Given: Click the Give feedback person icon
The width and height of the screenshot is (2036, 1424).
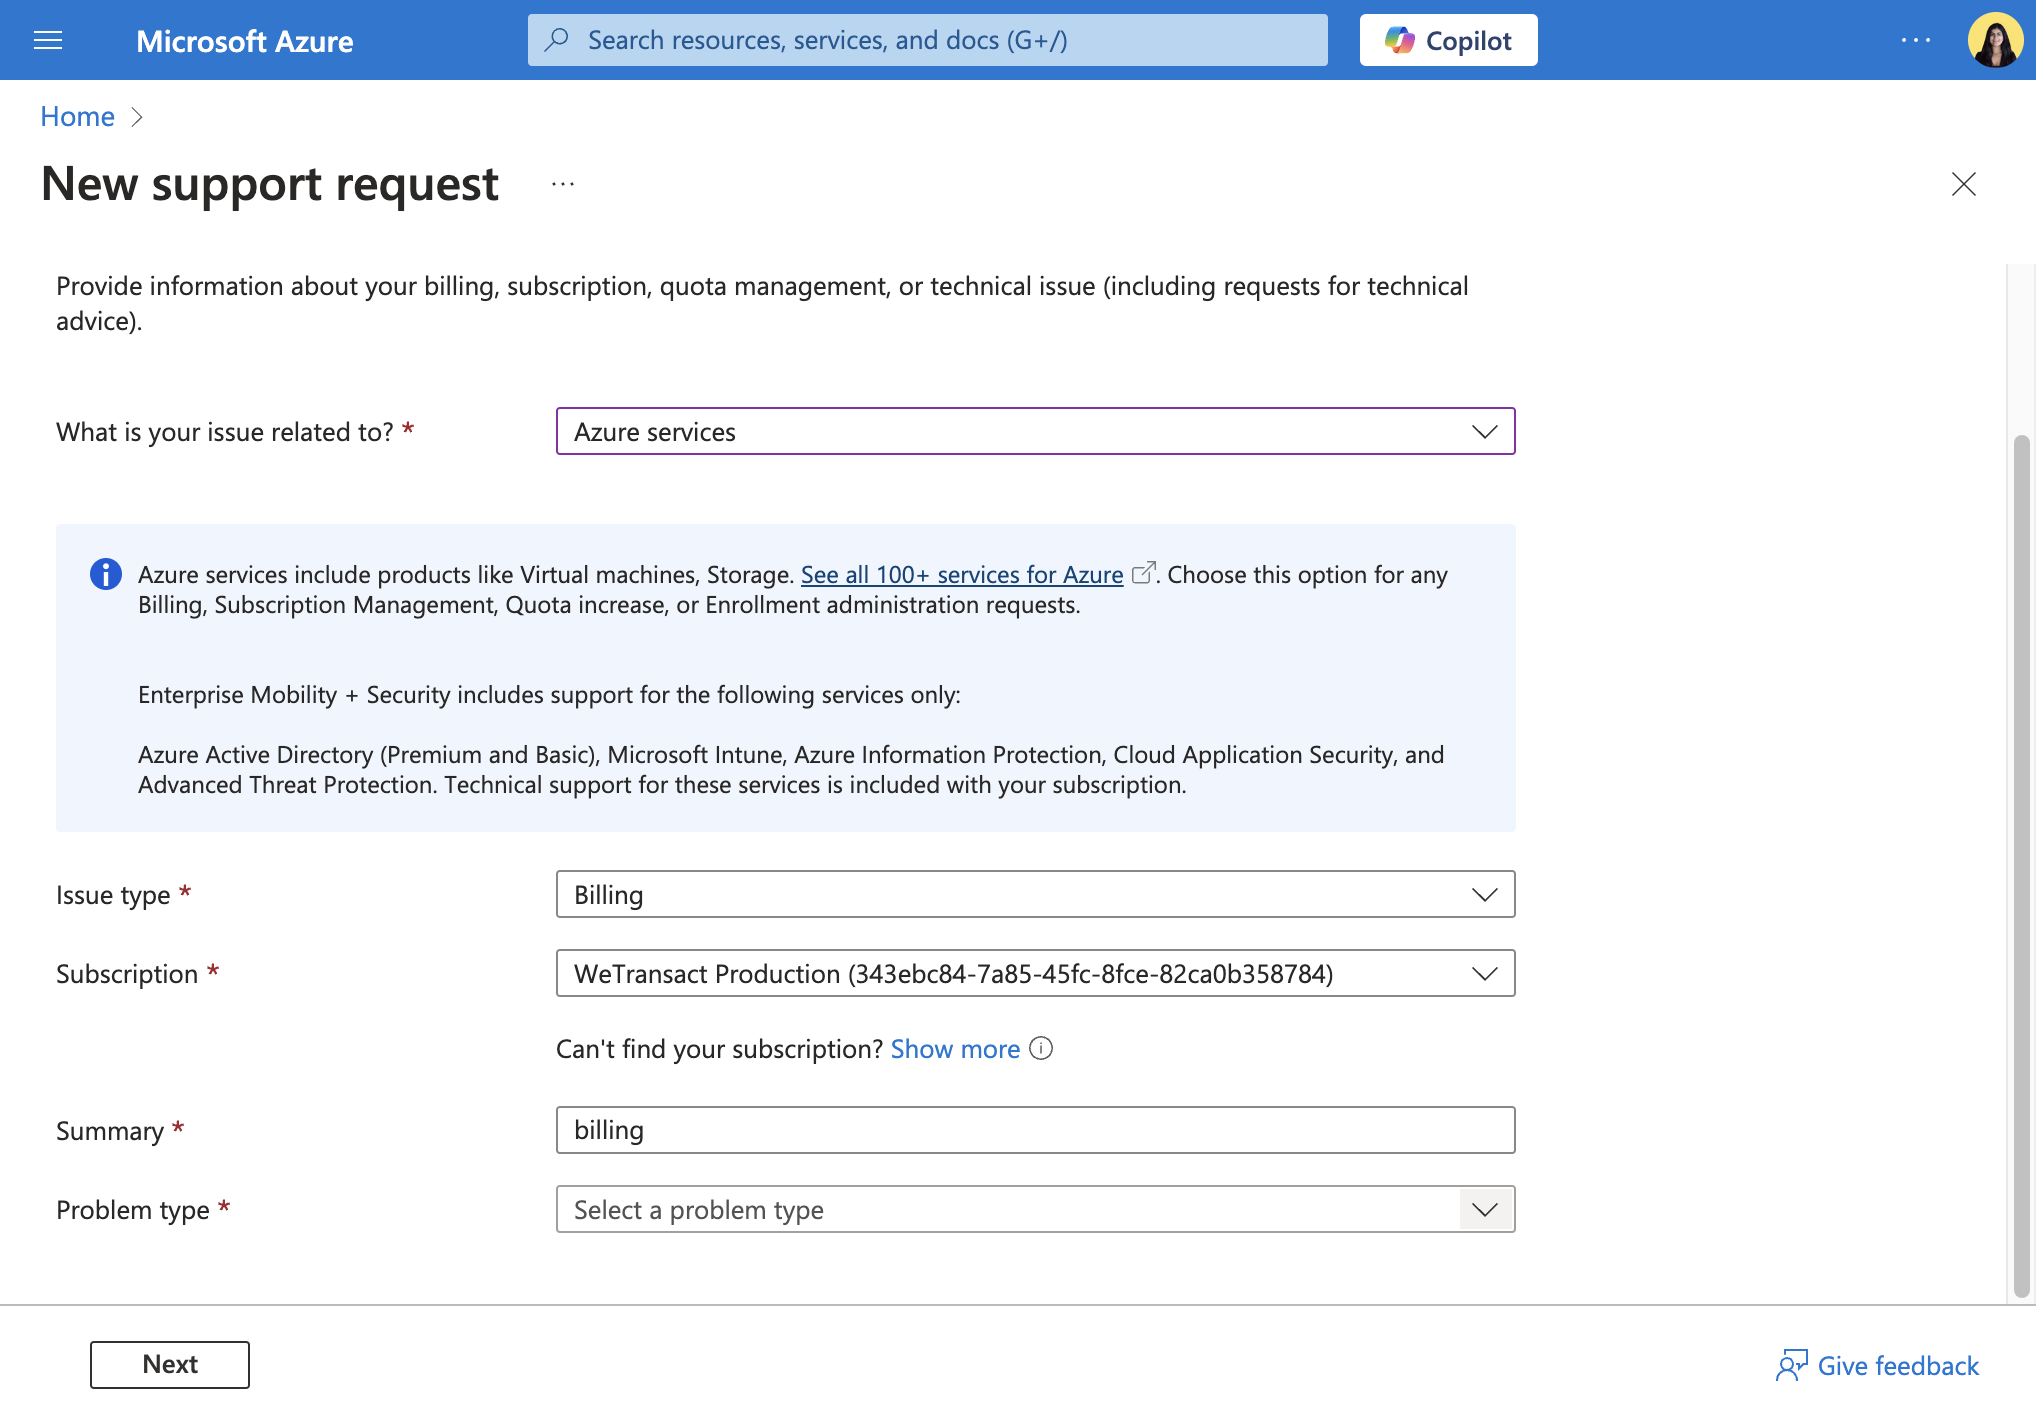Looking at the screenshot, I should tap(1792, 1365).
